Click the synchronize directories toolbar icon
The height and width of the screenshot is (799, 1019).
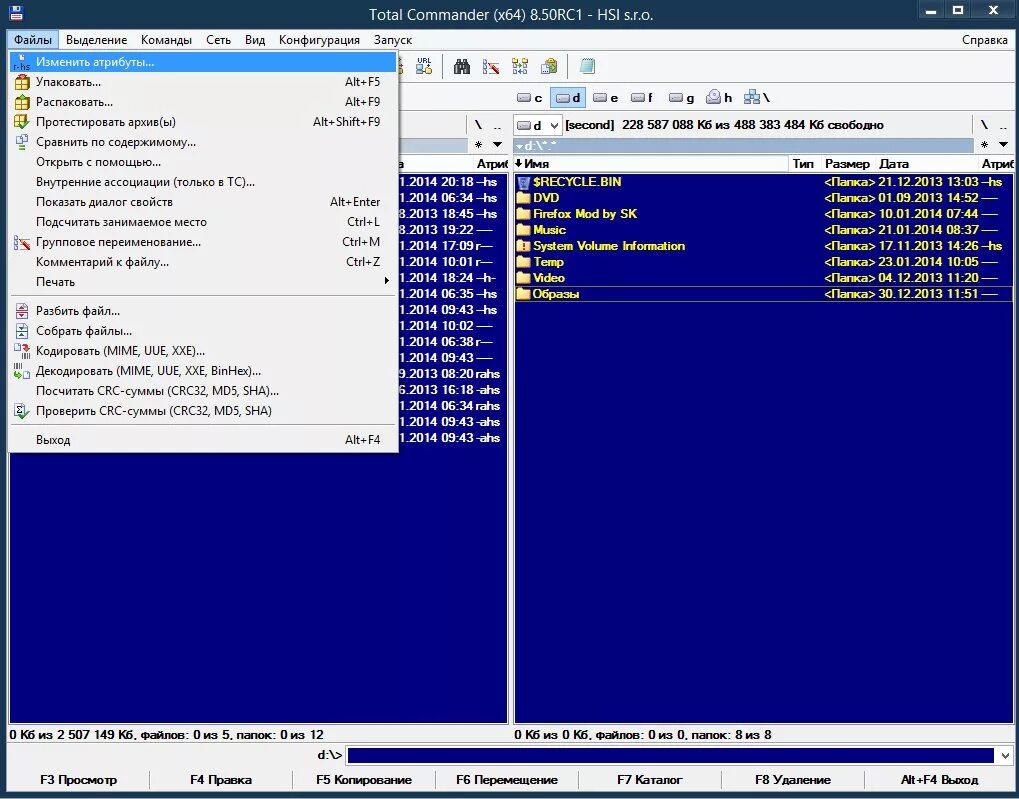(x=520, y=66)
